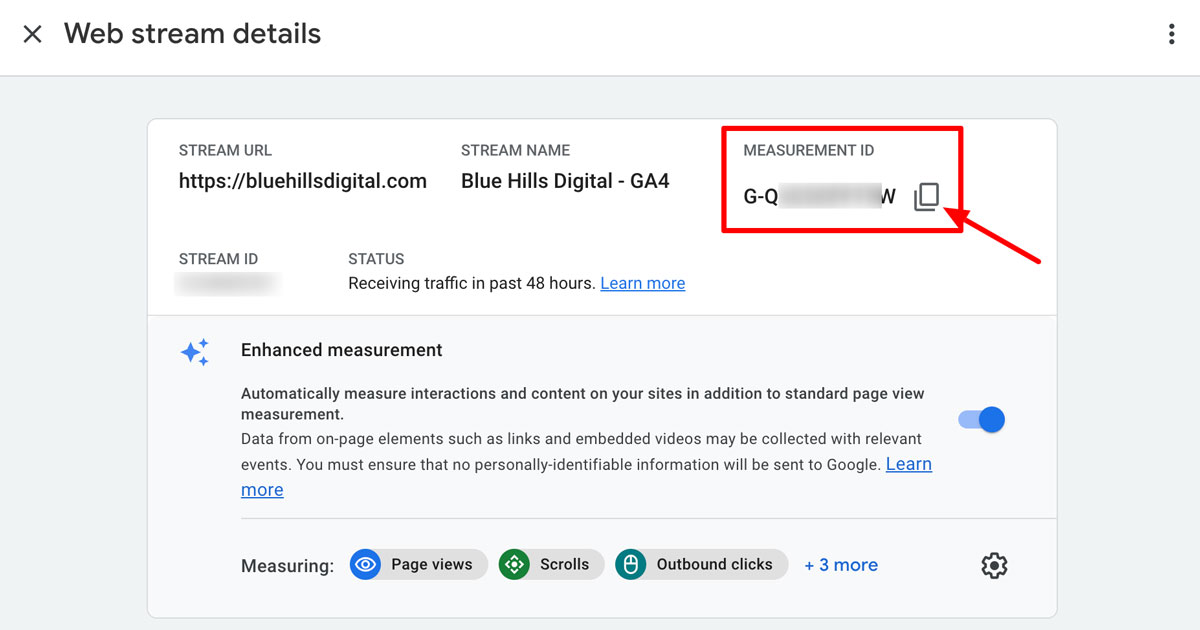This screenshot has width=1200, height=630.
Task: Select the Page views chip
Action: pos(419,564)
